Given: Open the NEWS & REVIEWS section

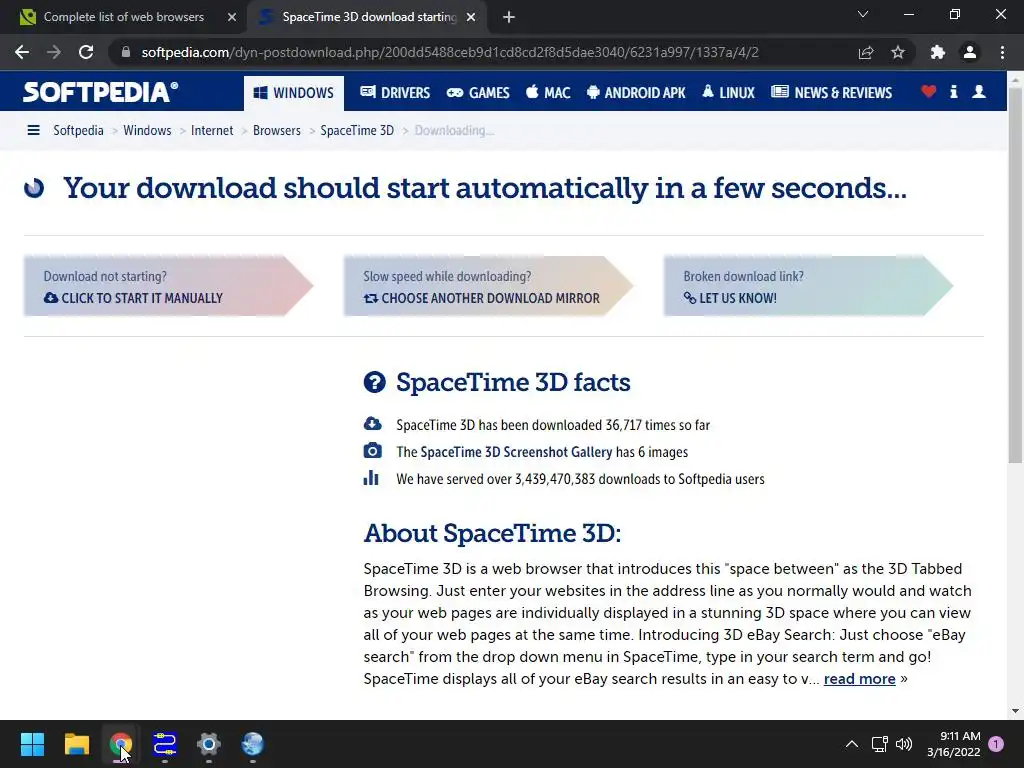Looking at the screenshot, I should point(831,93).
